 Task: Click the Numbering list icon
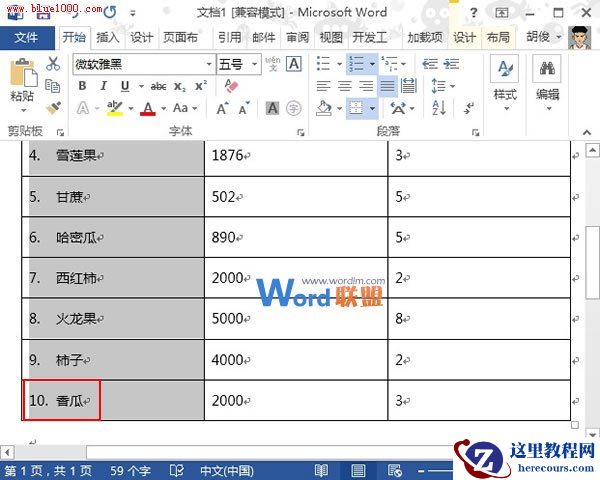(x=357, y=64)
